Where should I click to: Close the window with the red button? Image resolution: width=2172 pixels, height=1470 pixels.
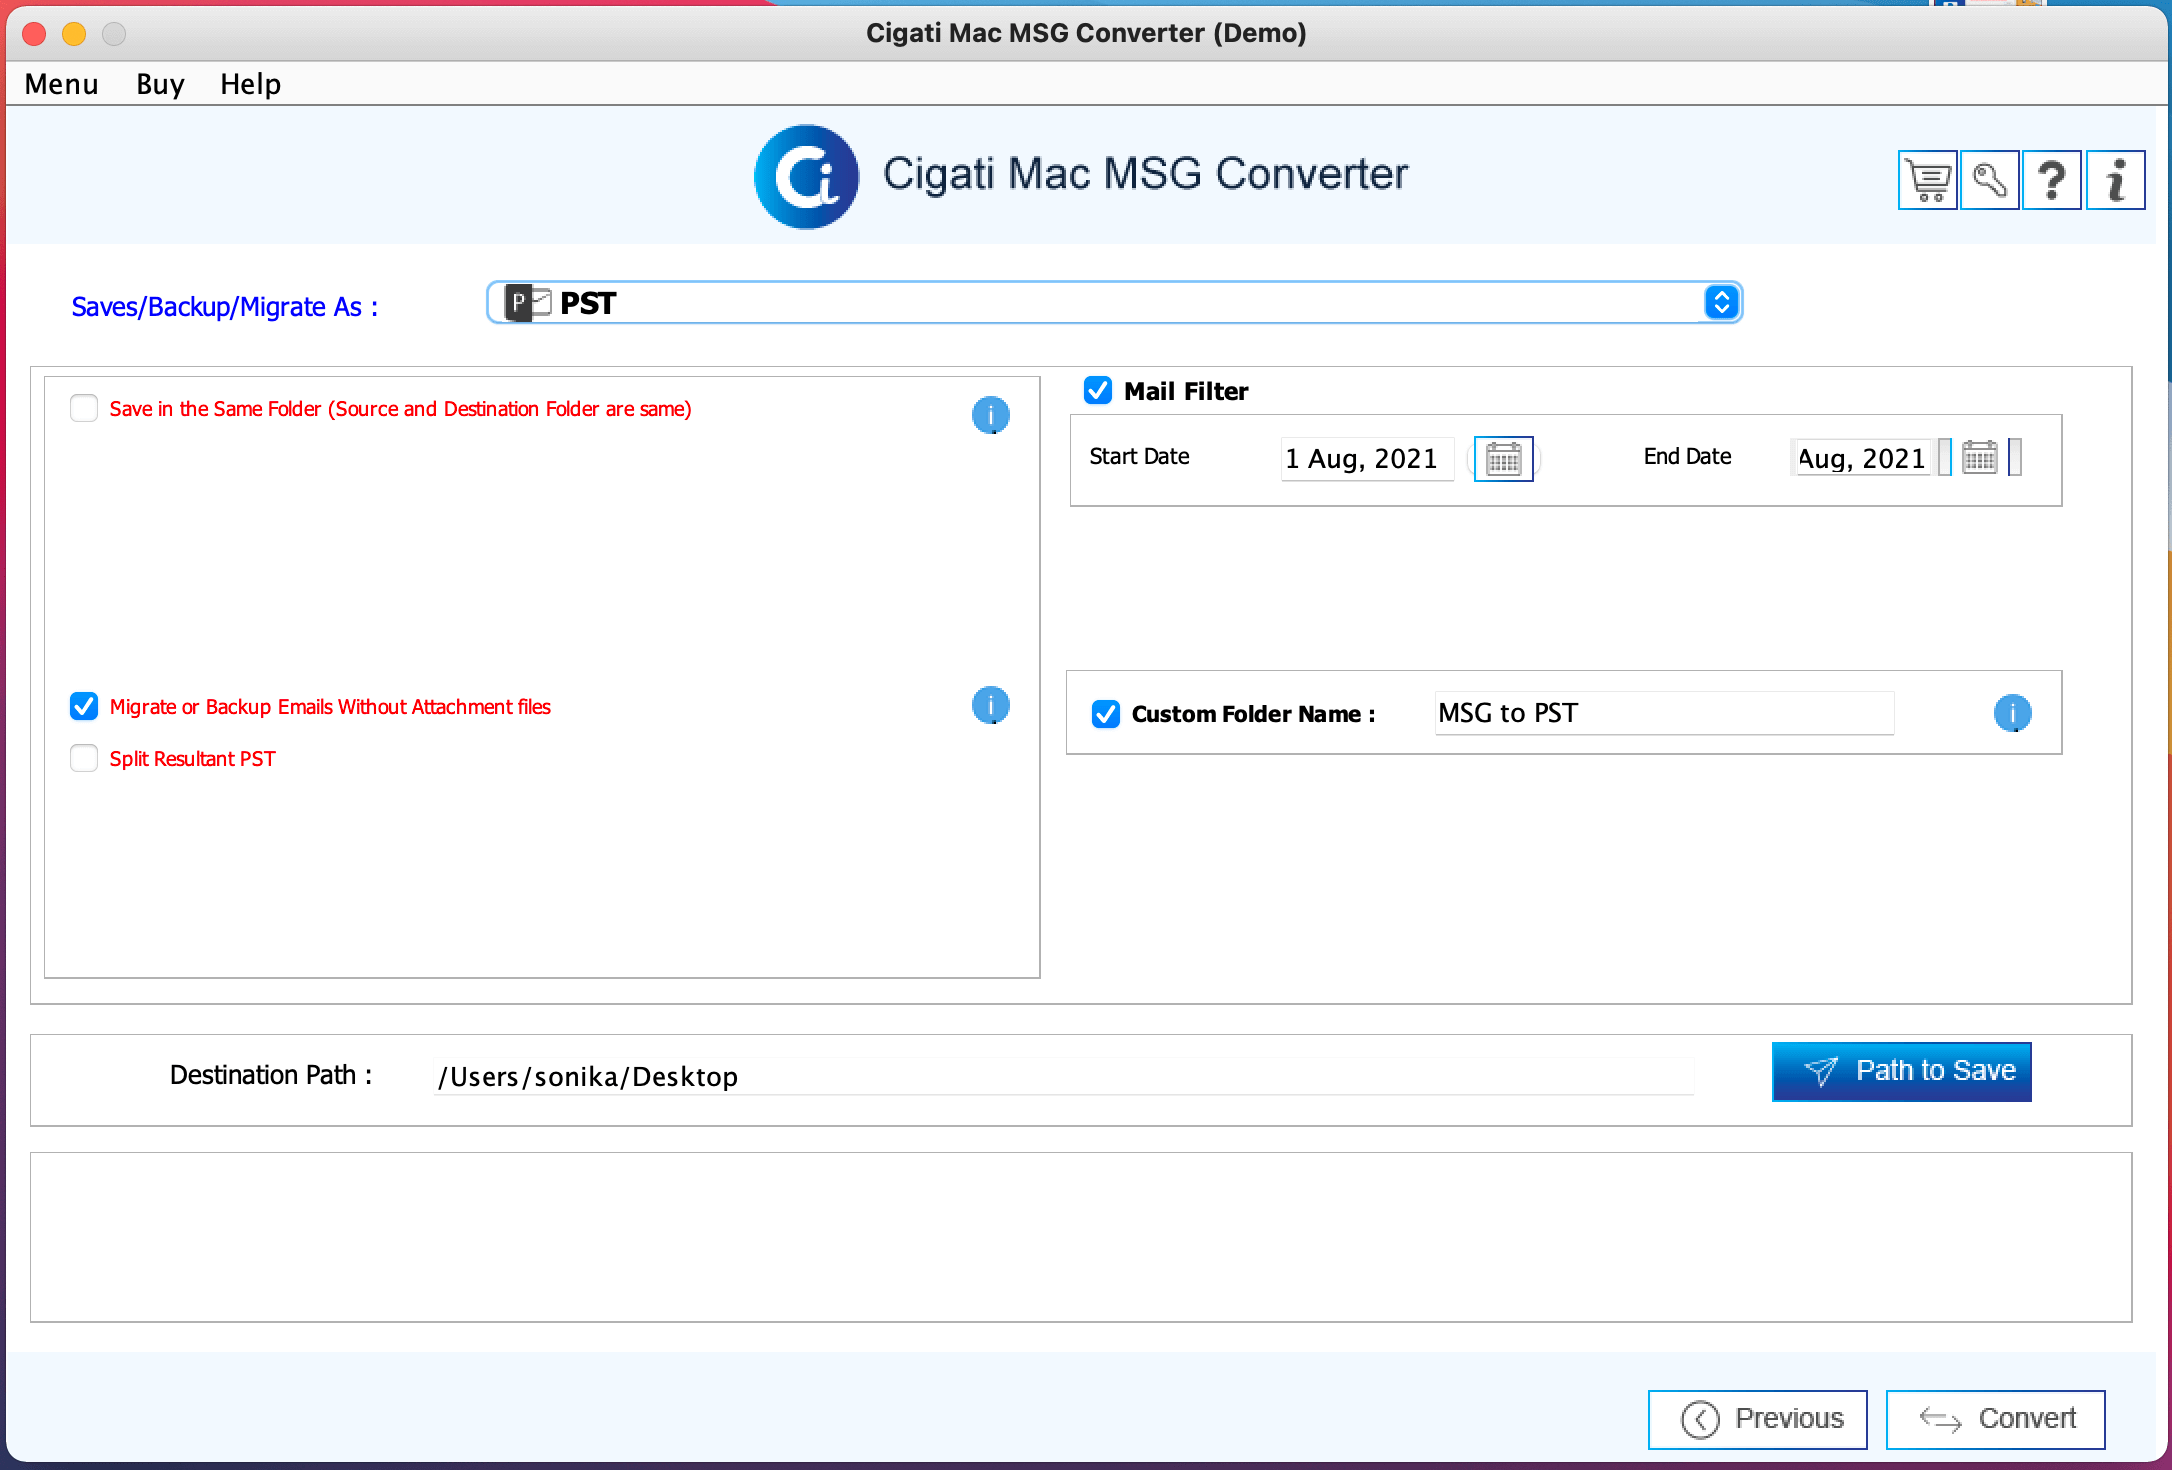(34, 34)
